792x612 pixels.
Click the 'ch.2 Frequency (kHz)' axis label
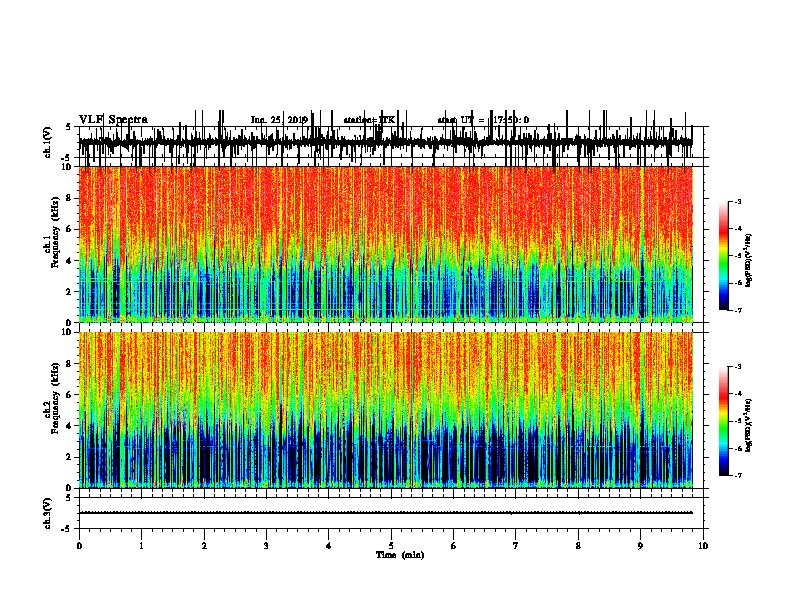pyautogui.click(x=52, y=399)
